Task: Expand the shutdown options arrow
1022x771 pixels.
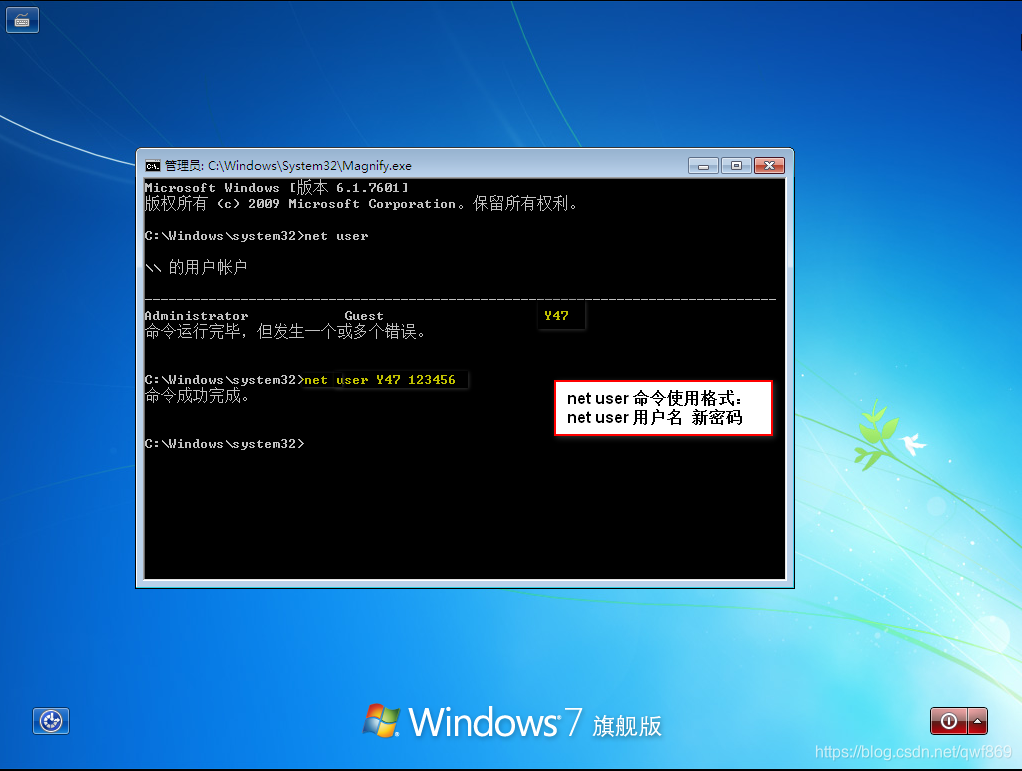Action: pos(977,721)
